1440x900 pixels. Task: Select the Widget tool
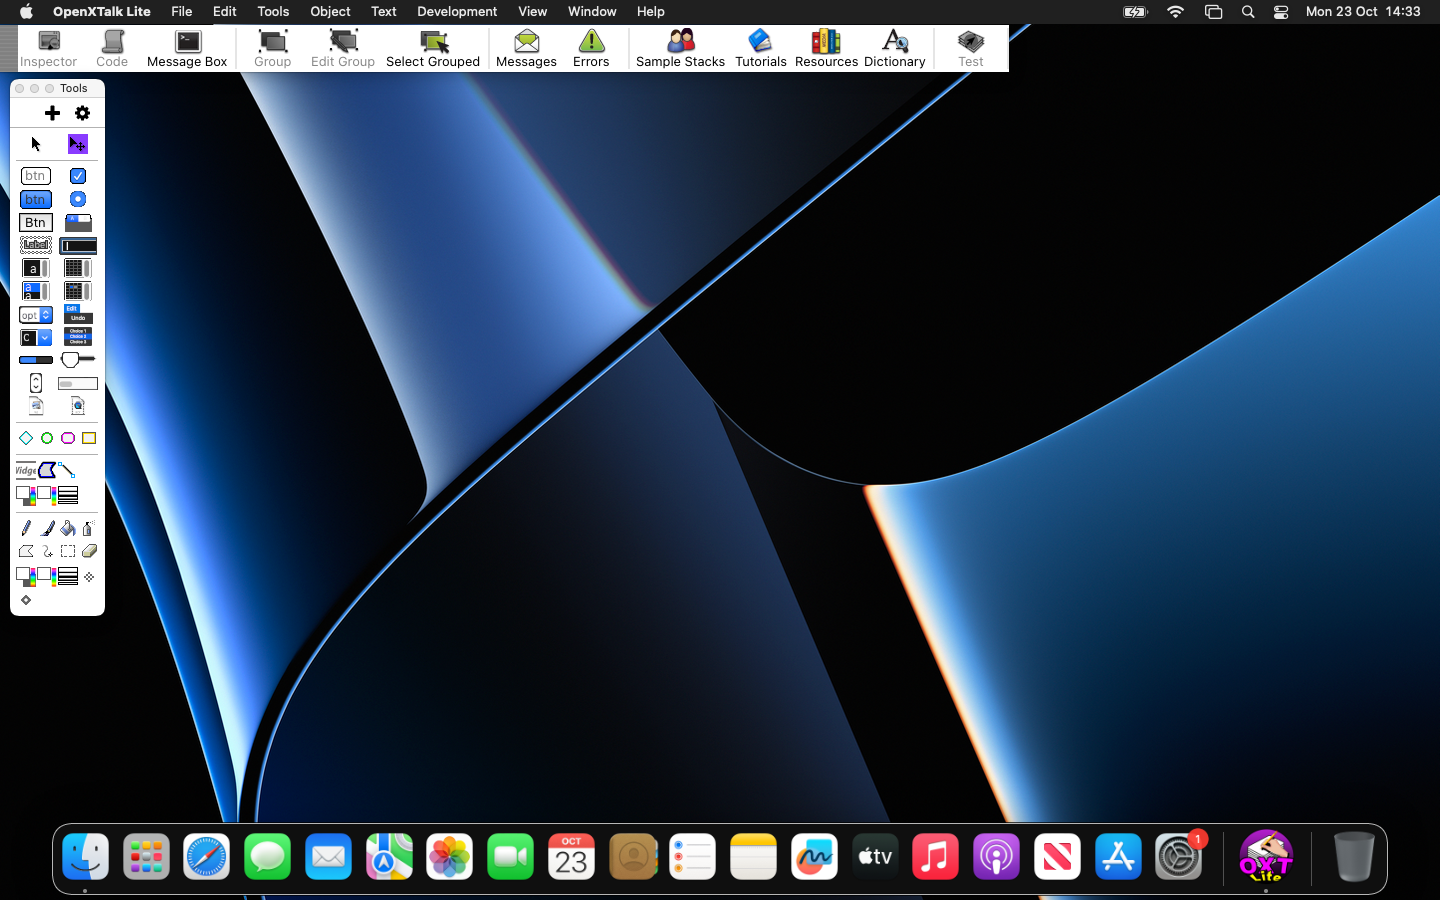click(26, 470)
